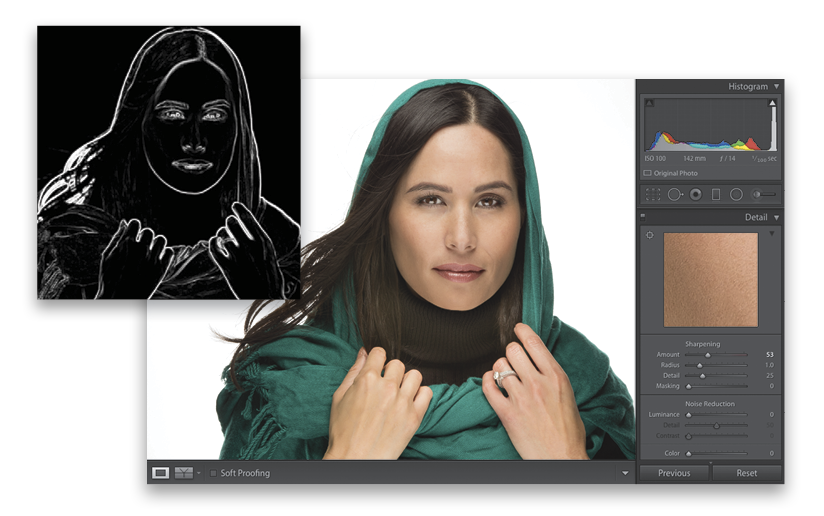Select the Spot Removal tool
Image resolution: width=824 pixels, height=516 pixels.
click(674, 194)
